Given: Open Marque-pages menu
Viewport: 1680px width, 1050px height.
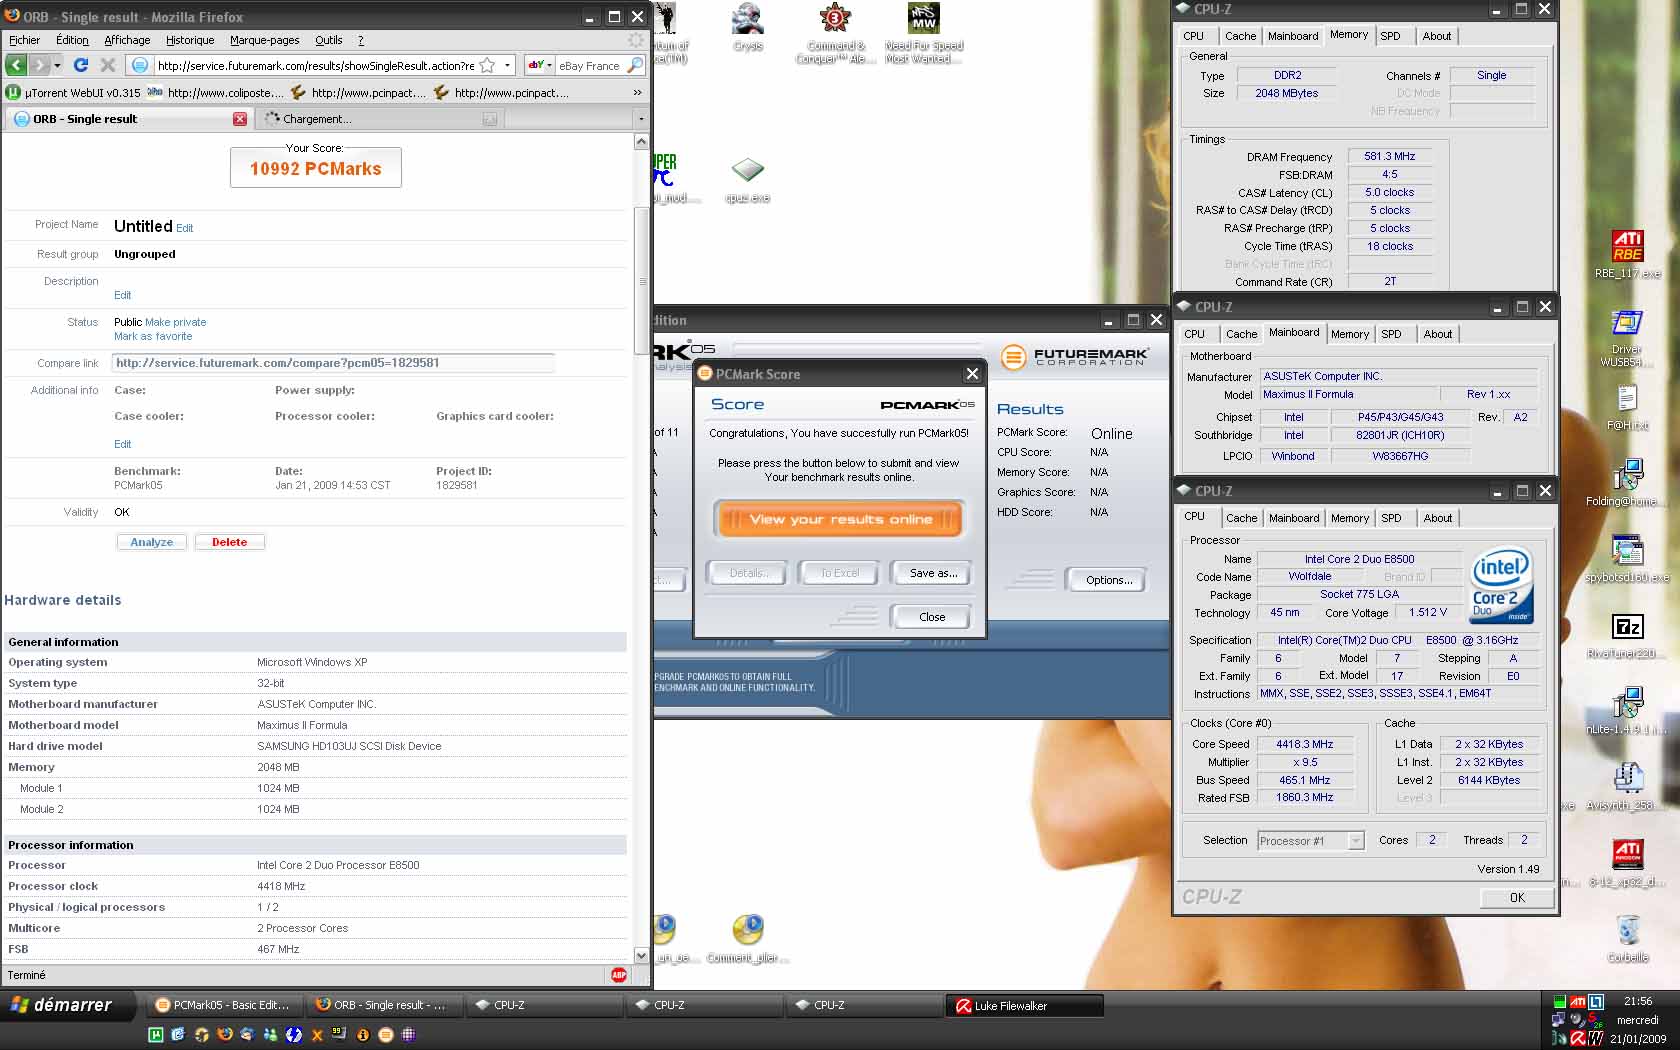Looking at the screenshot, I should (264, 40).
